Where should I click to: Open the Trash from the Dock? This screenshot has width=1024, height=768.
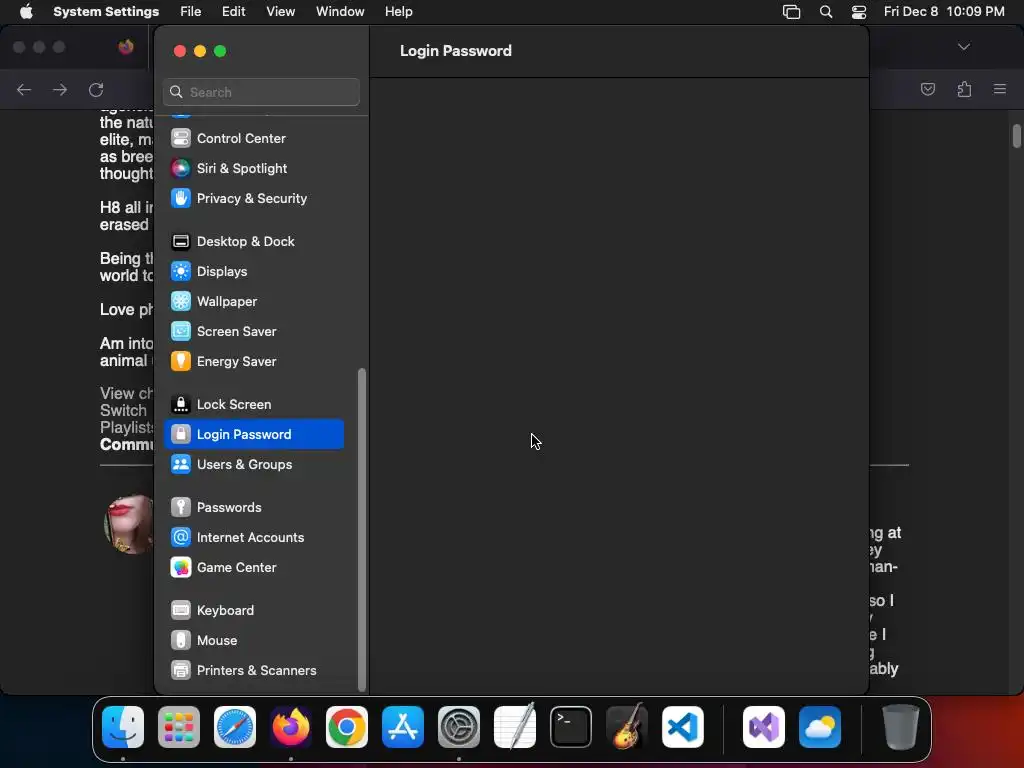[901, 727]
